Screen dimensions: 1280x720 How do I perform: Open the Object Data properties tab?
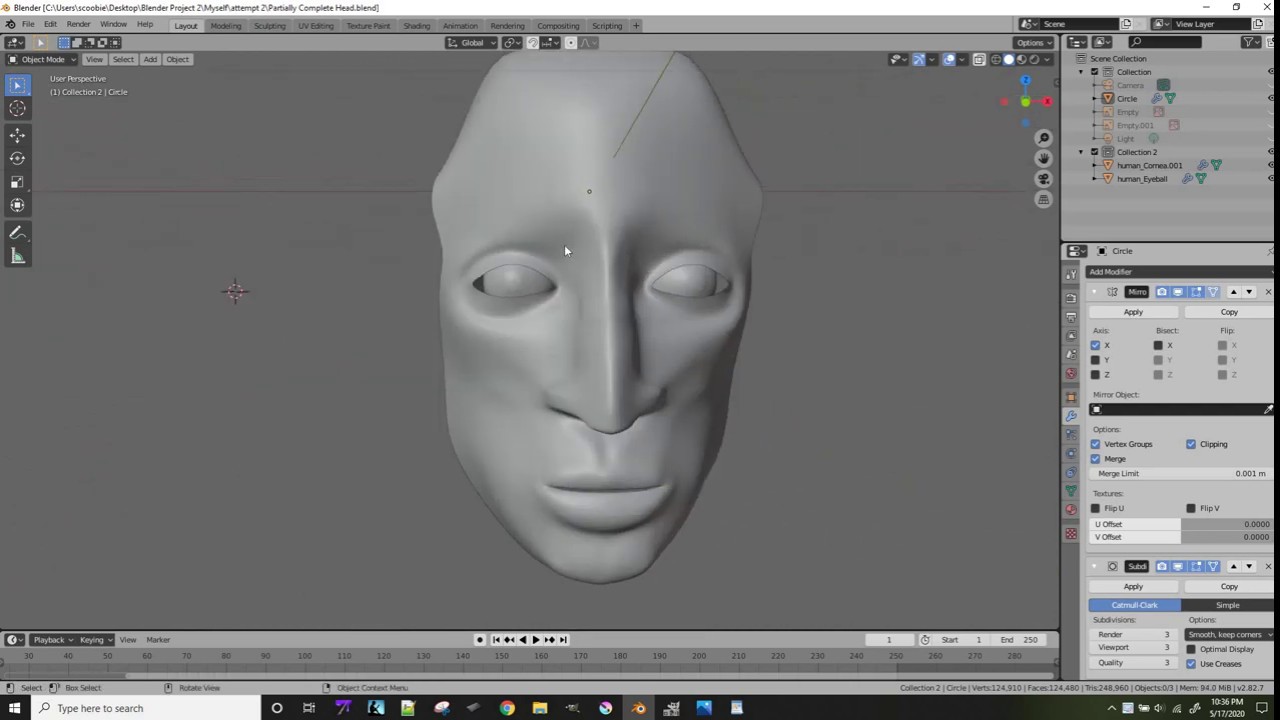1071,491
